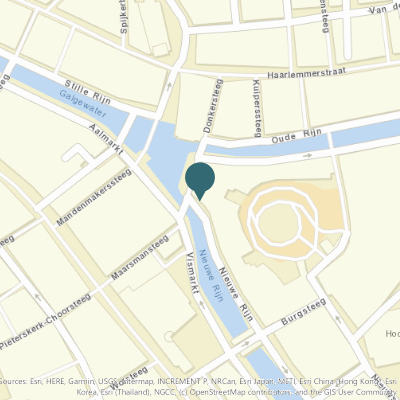
Task: Click the Vismarkt street label
Action: pyautogui.click(x=193, y=273)
